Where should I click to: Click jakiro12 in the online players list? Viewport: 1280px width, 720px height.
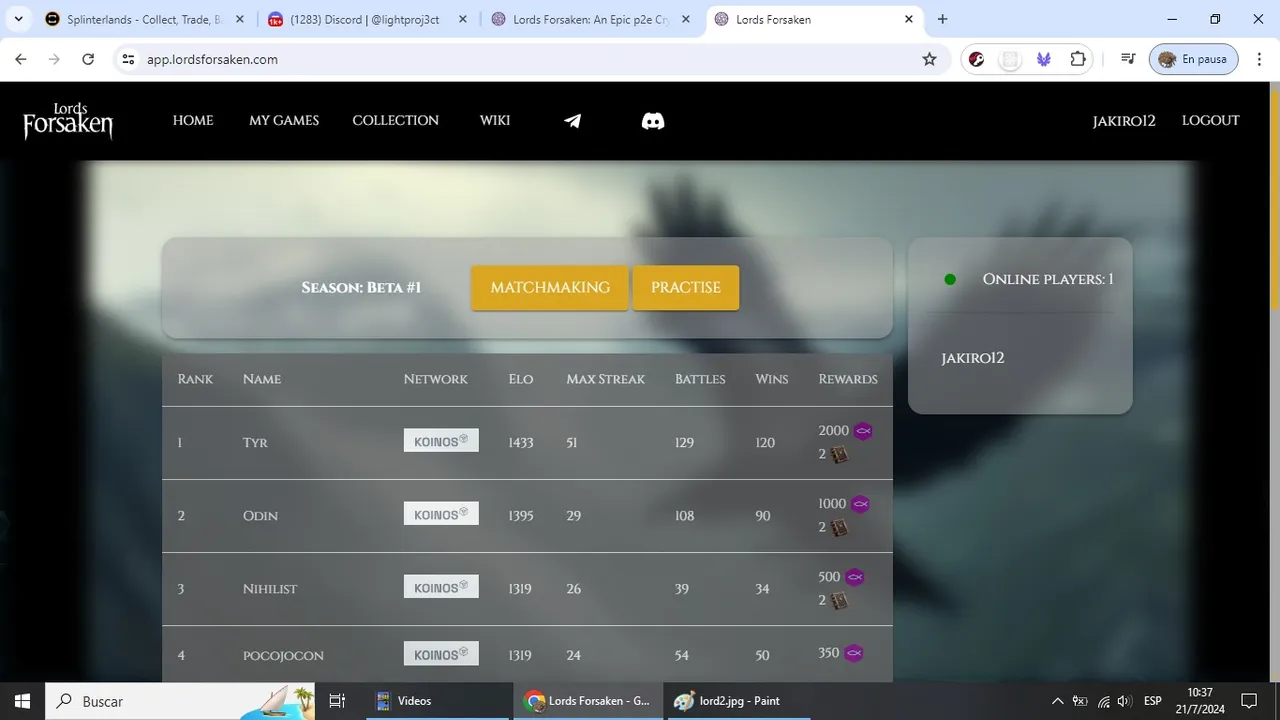973,358
